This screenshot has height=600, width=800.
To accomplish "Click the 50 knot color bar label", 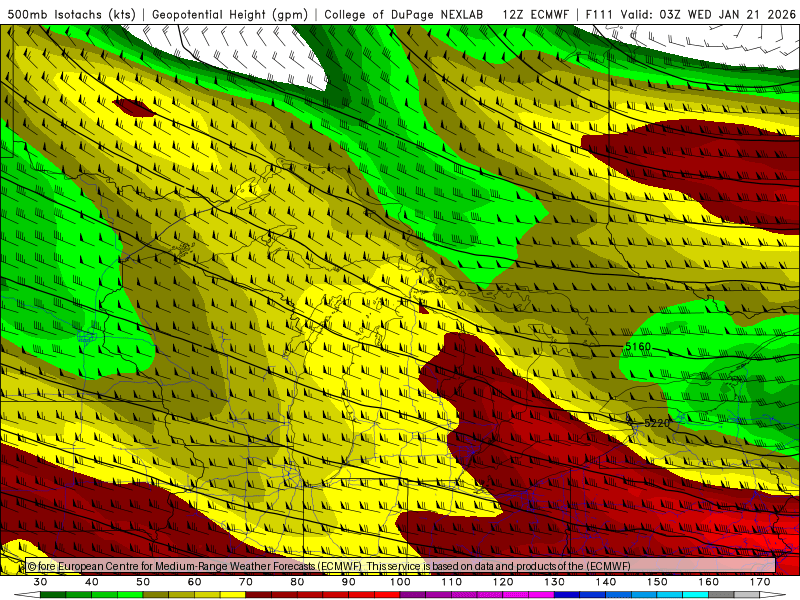I will [143, 582].
